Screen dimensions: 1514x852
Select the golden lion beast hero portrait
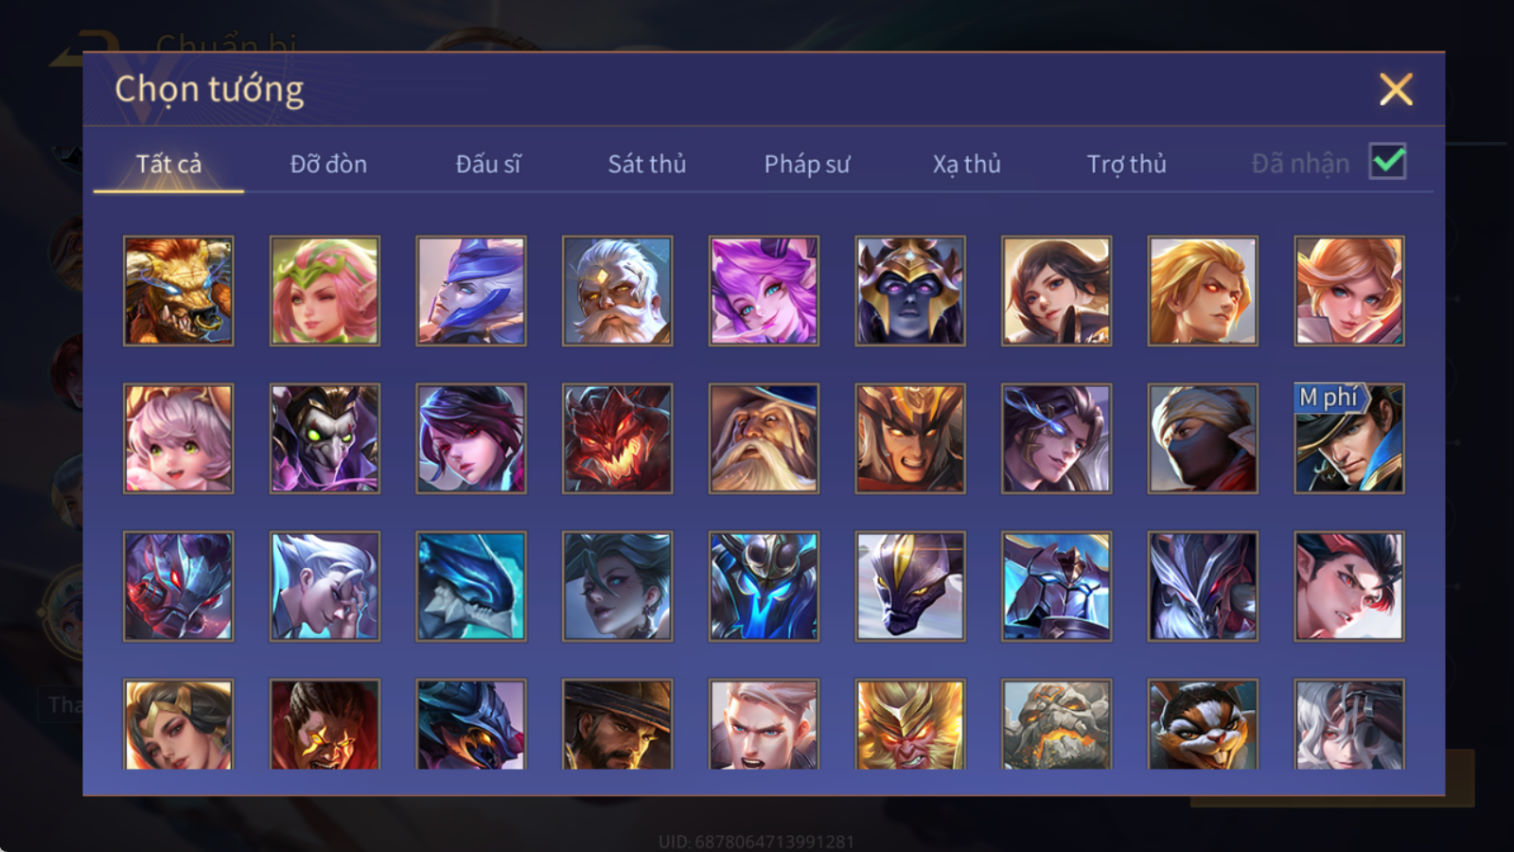click(x=178, y=291)
